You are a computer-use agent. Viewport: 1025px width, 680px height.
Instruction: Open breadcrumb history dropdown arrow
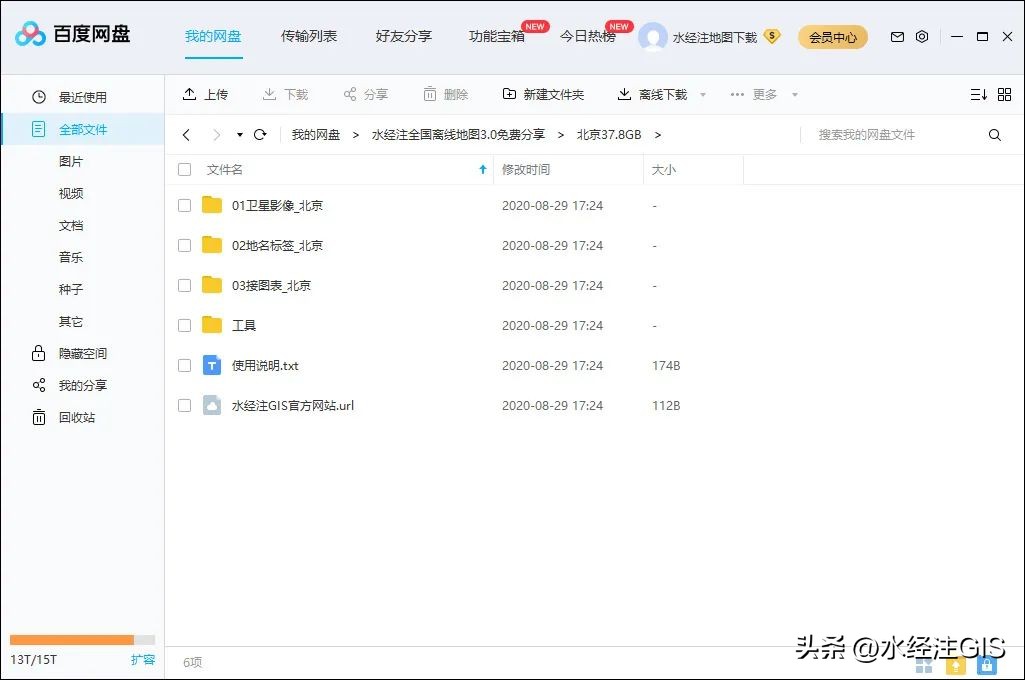238,133
